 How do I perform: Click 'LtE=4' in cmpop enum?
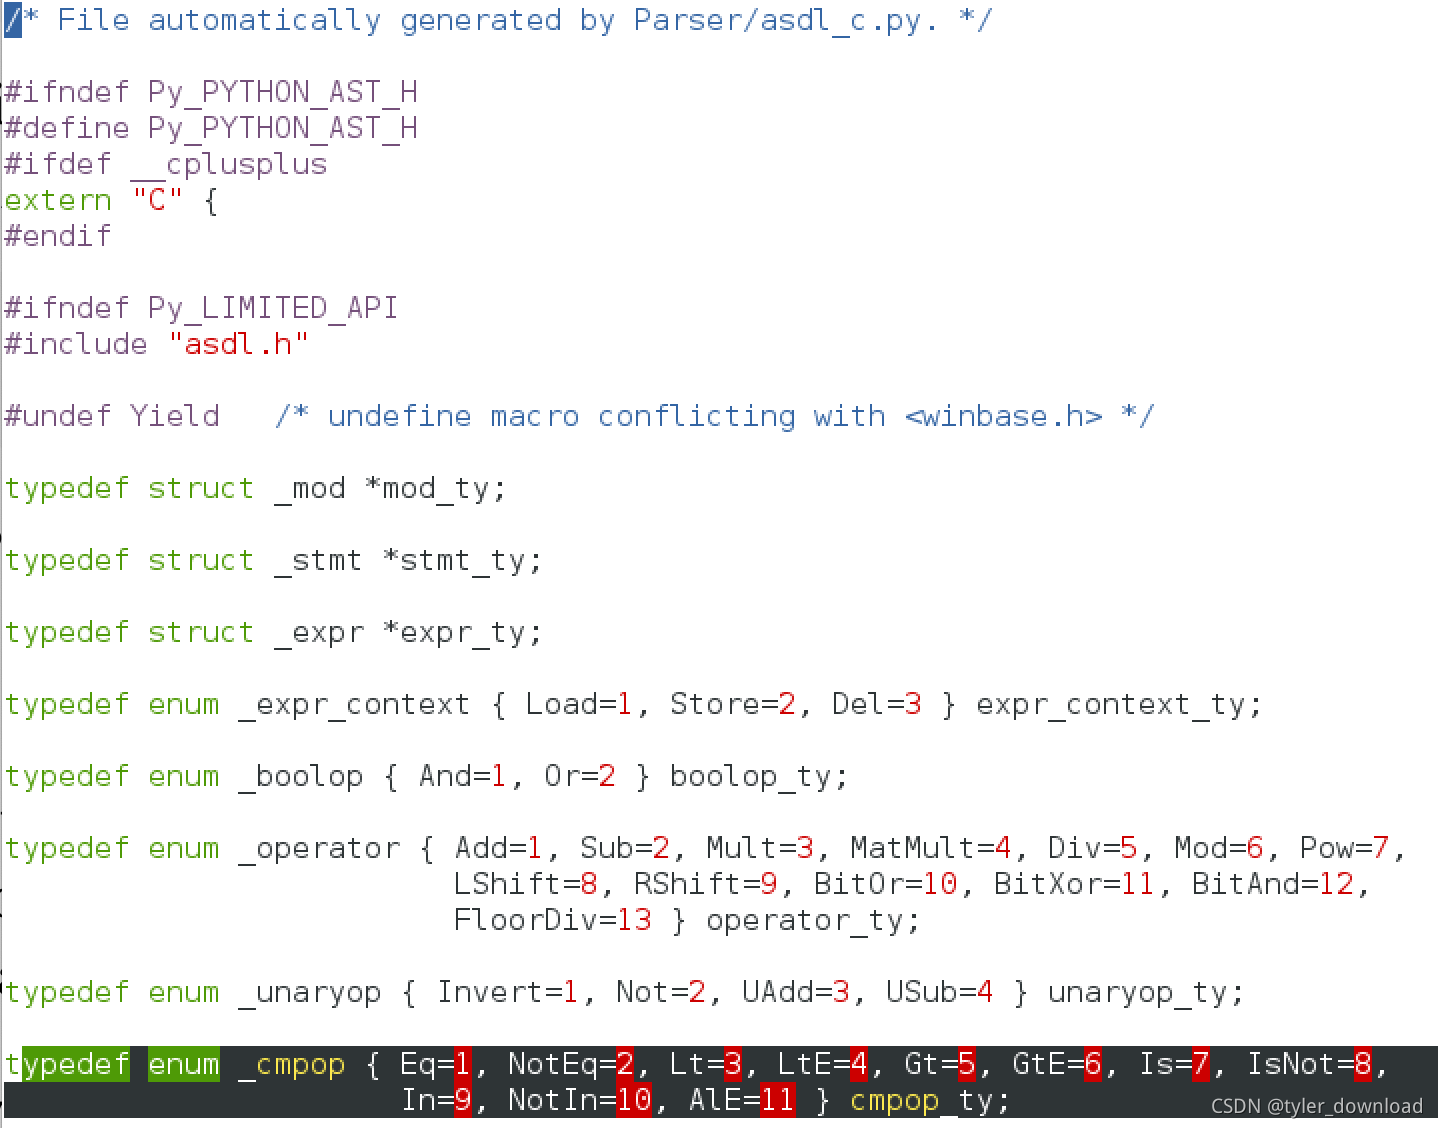point(822,1065)
